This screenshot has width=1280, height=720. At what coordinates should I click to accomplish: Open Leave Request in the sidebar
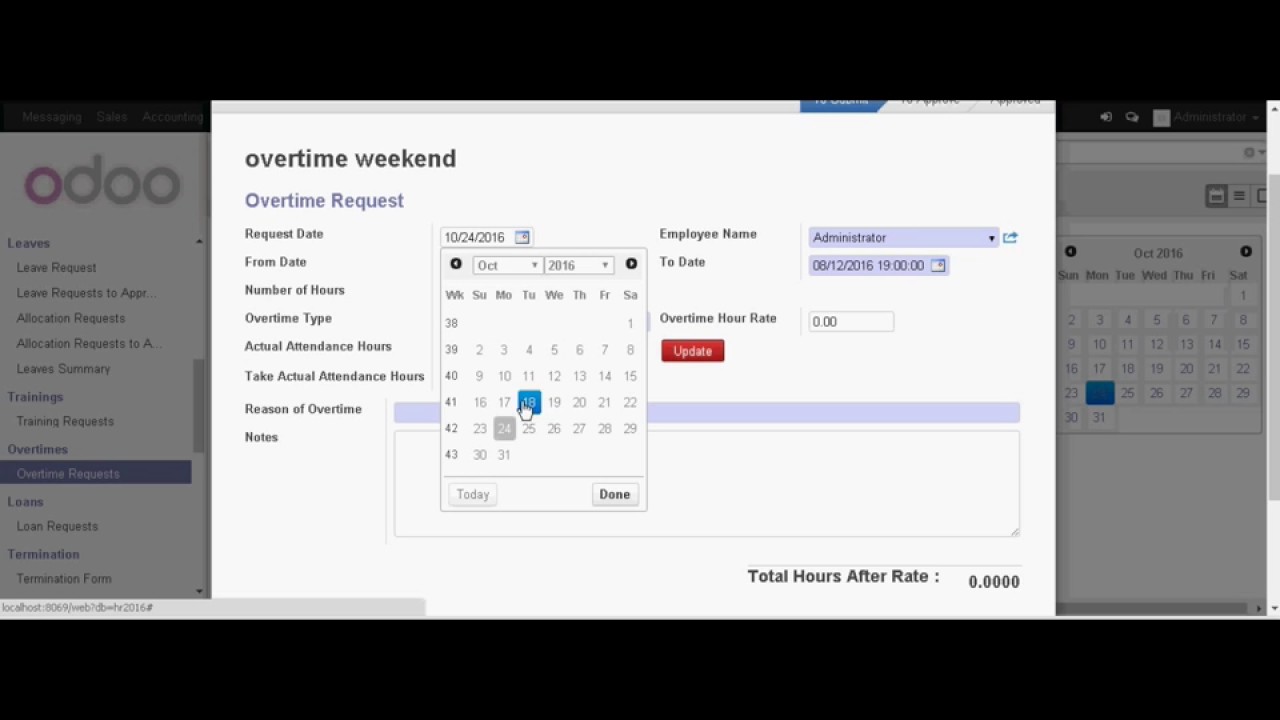click(56, 268)
